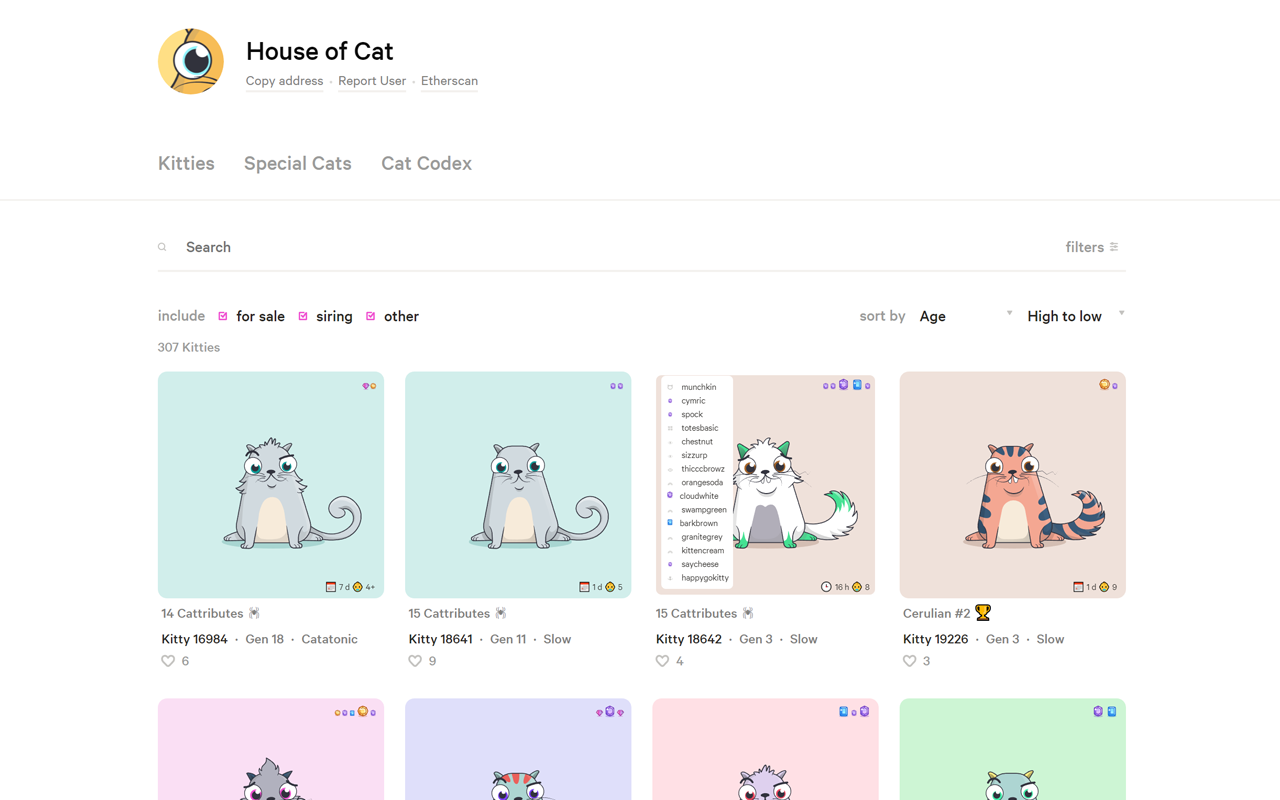Click gem badges on the pink second-row card
Image resolution: width=1280 pixels, height=800 pixels.
(355, 712)
